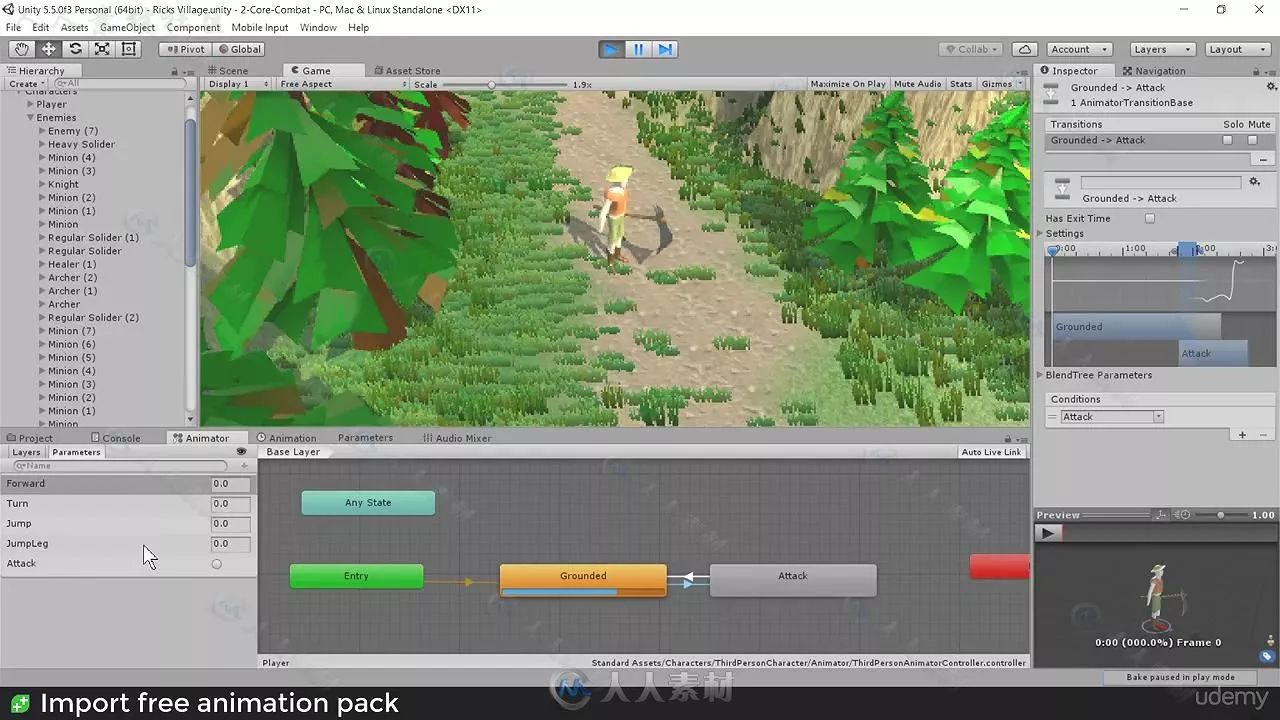Open the File menu
The height and width of the screenshot is (720, 1280).
[14, 28]
